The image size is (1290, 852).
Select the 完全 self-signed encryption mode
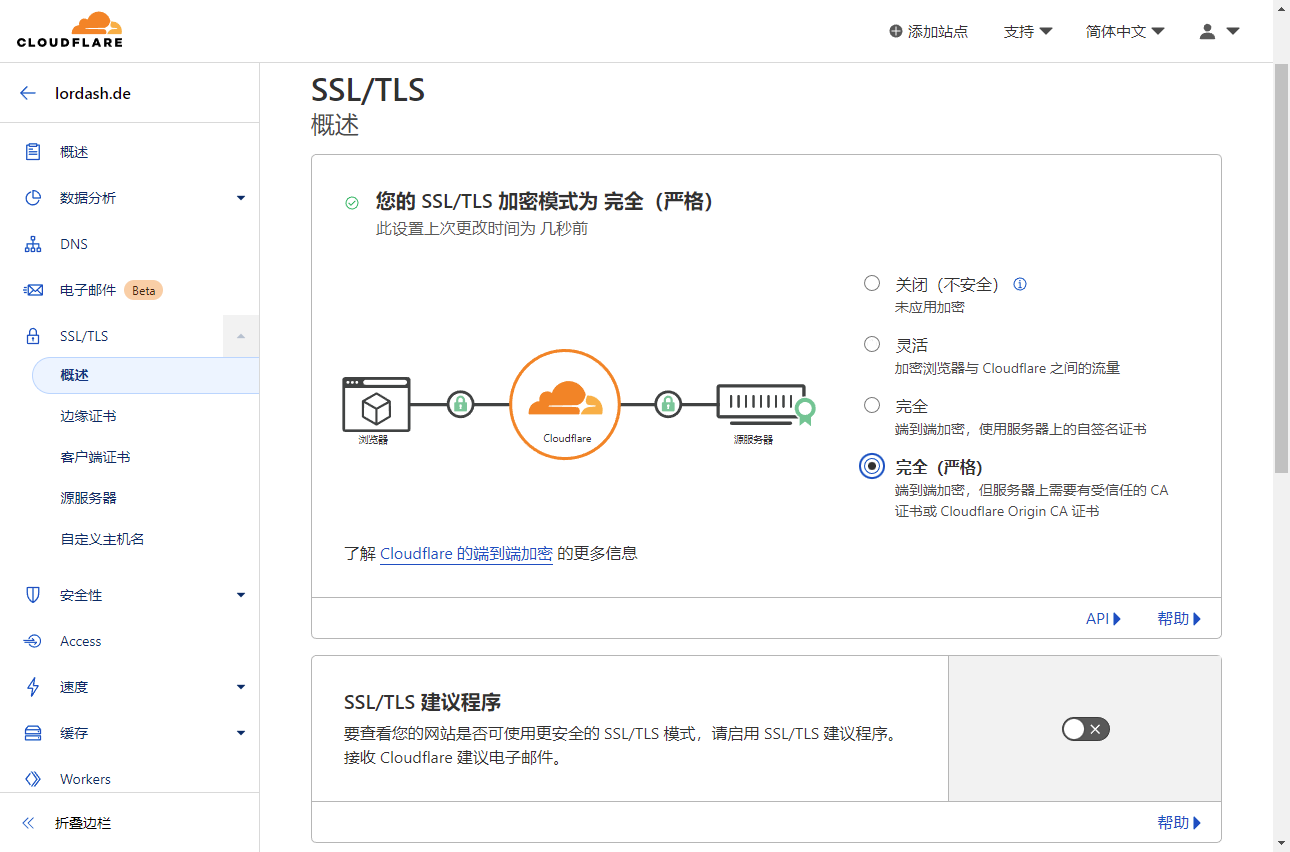872,405
